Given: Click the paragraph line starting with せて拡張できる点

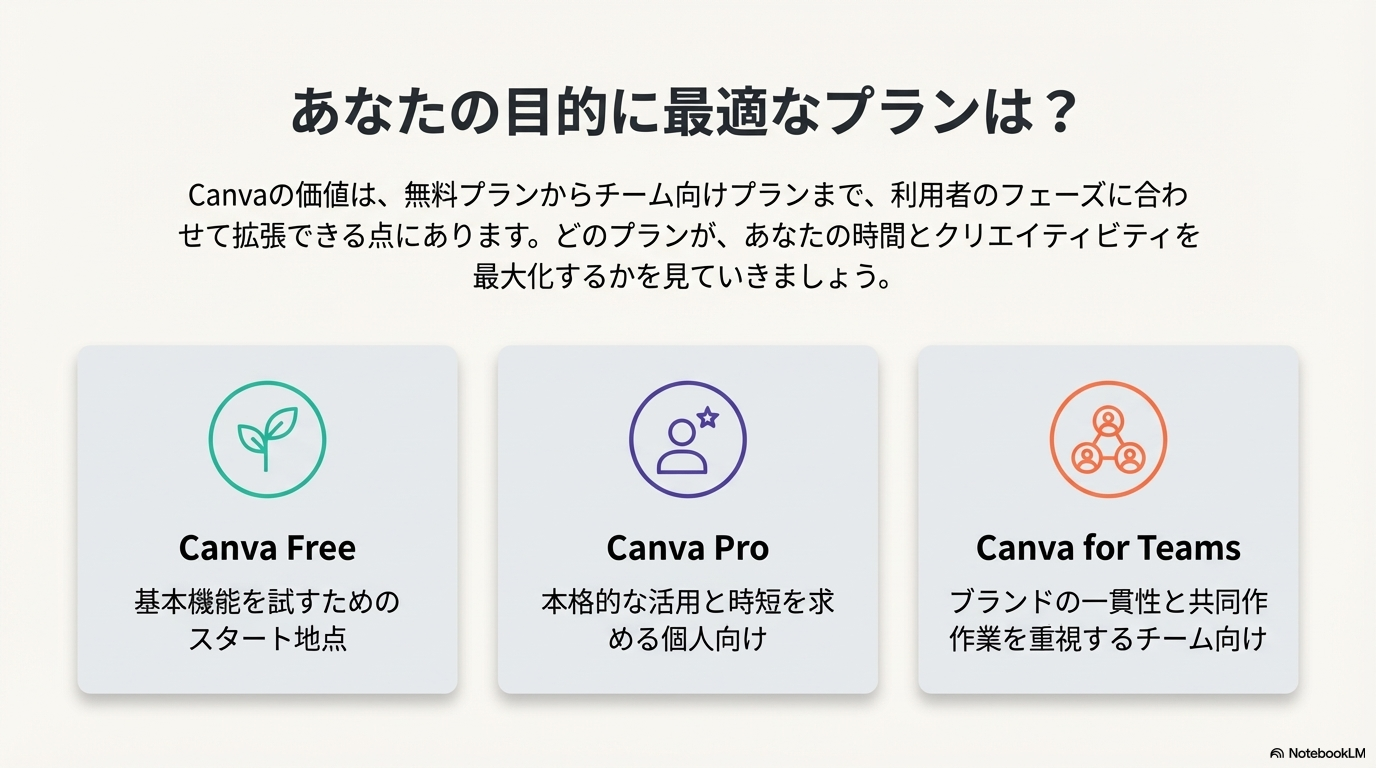Looking at the screenshot, I should coord(687,236).
